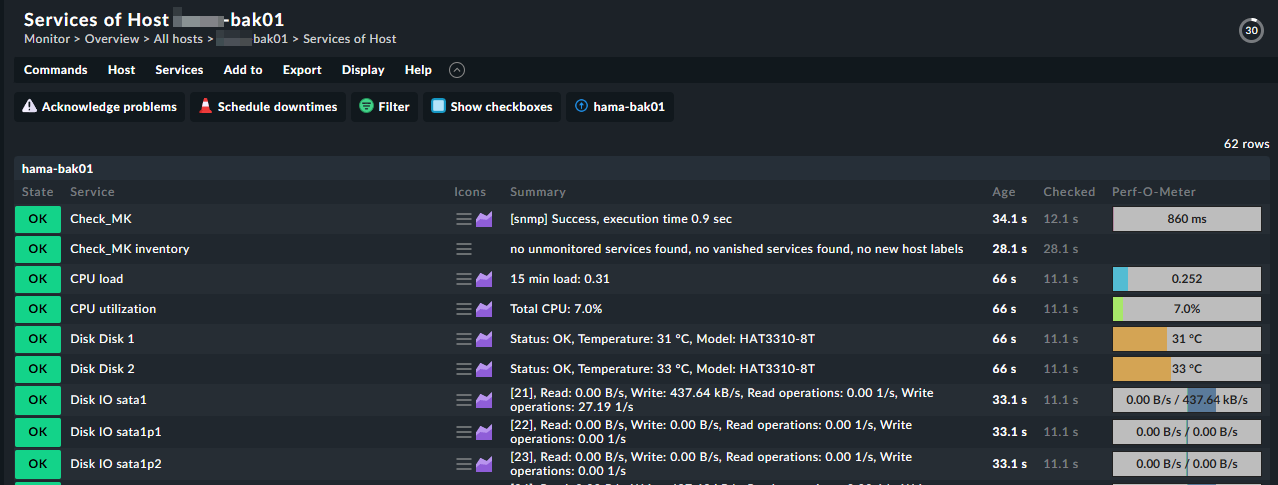Open the Help menu

[x=418, y=70]
